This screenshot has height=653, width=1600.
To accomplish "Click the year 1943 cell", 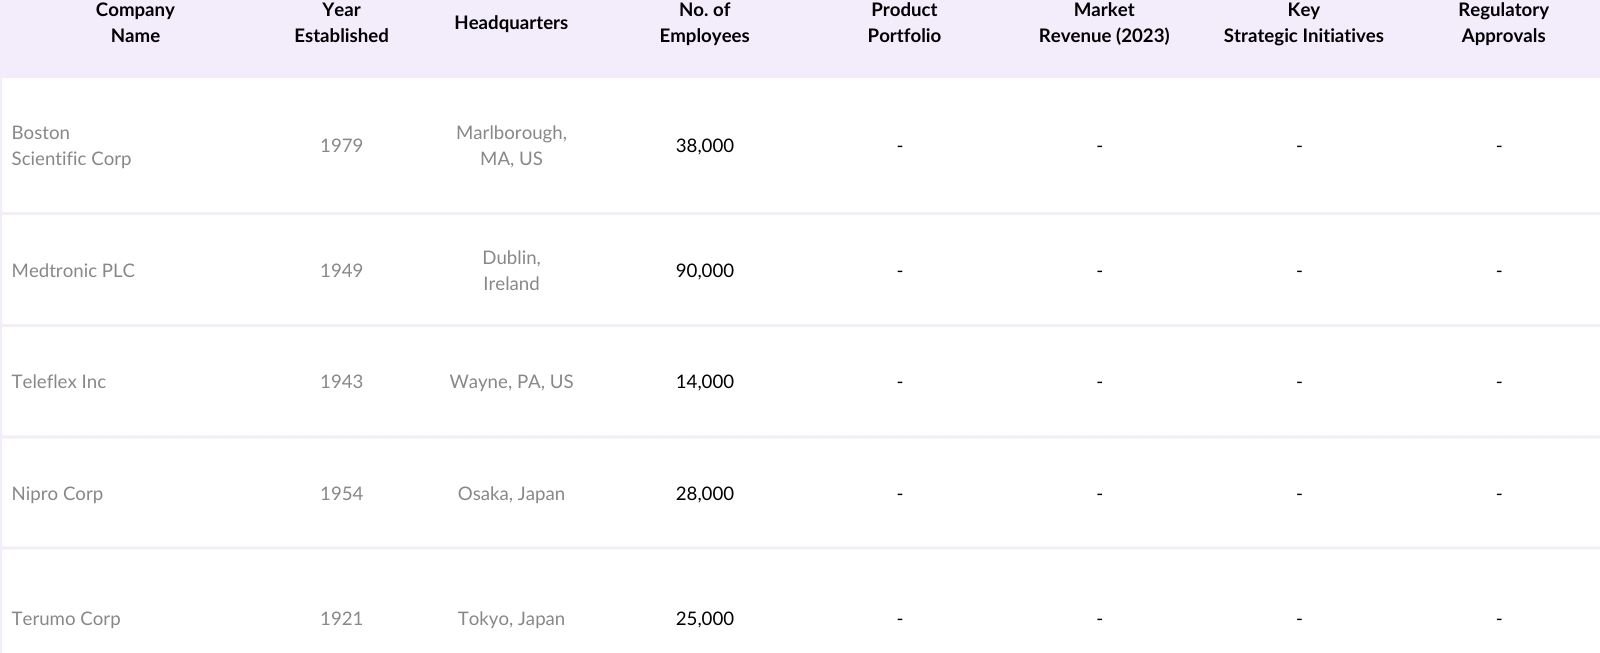I will click(x=341, y=381).
